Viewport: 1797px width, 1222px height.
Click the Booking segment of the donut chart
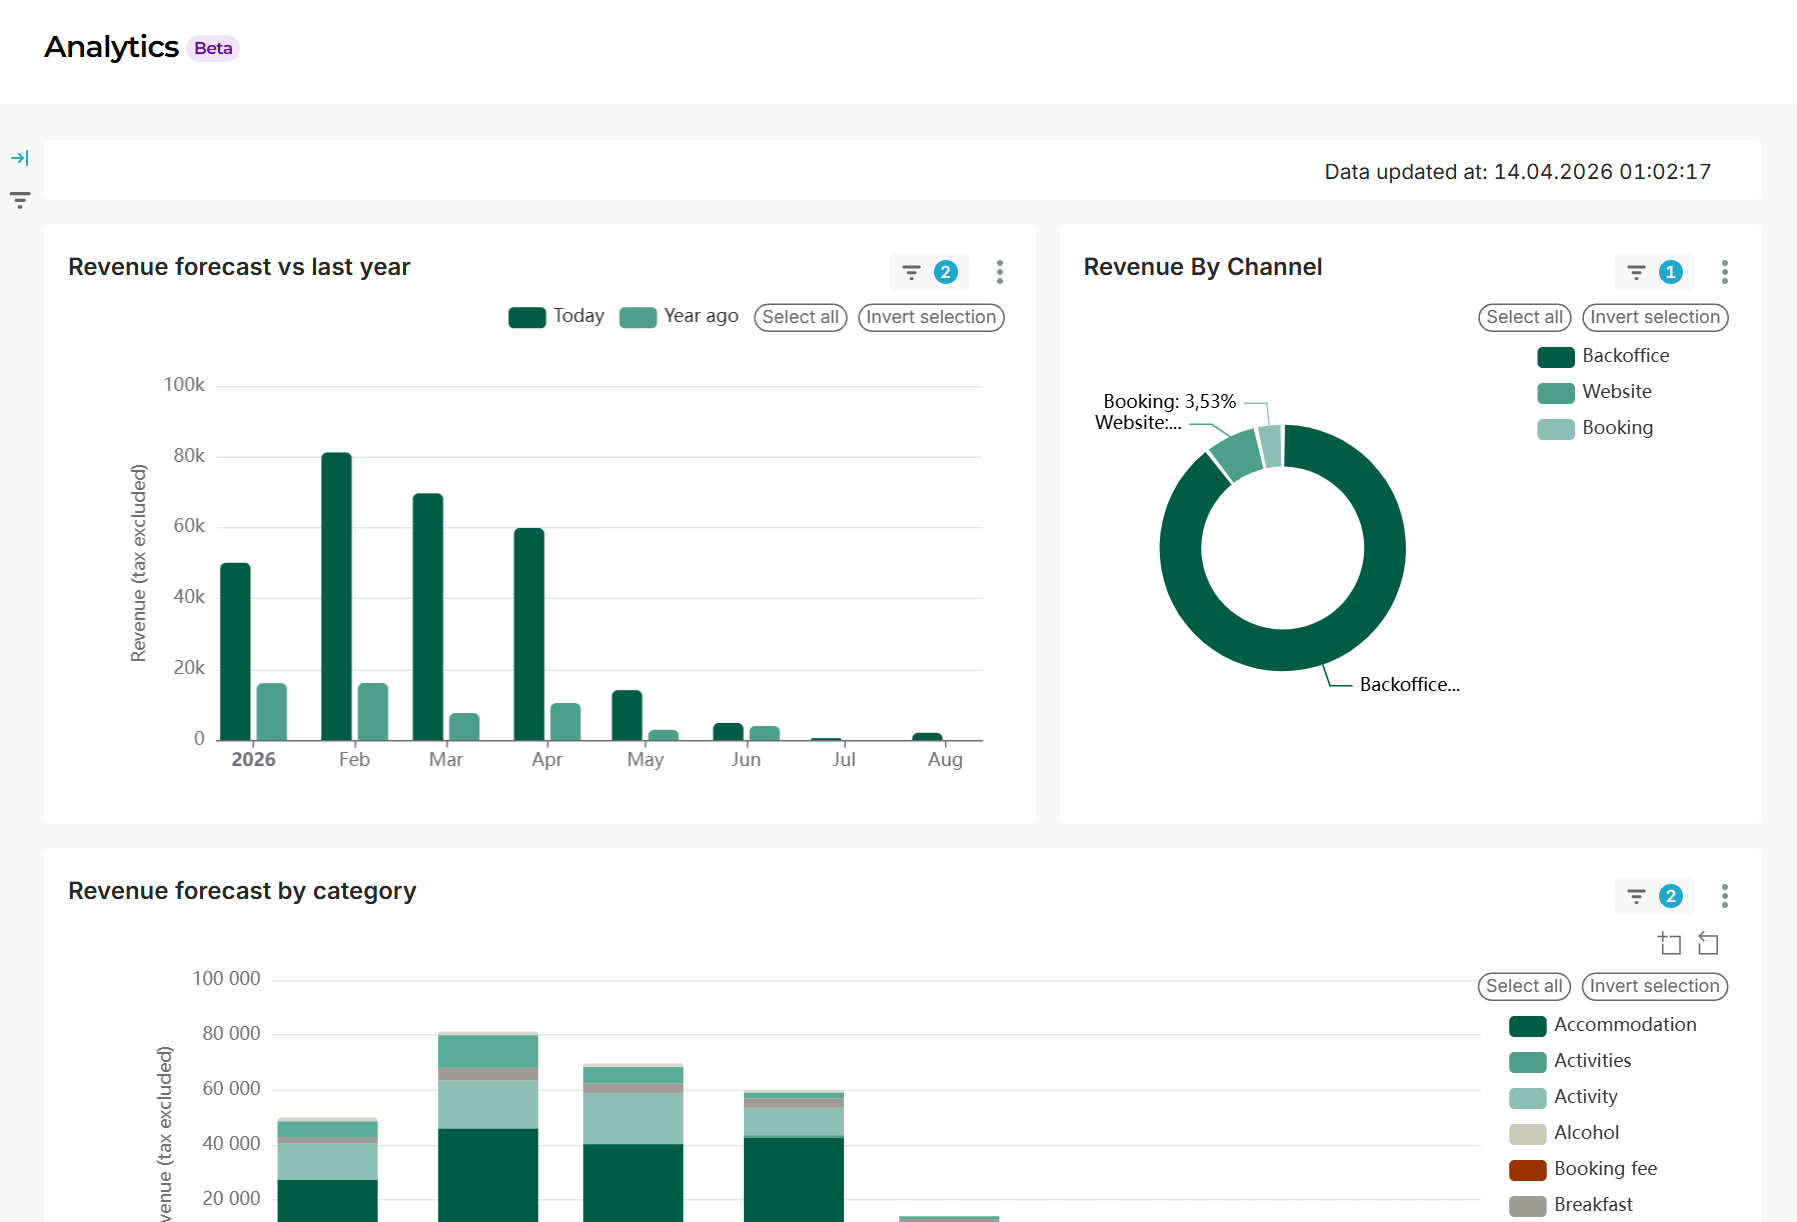[1271, 446]
